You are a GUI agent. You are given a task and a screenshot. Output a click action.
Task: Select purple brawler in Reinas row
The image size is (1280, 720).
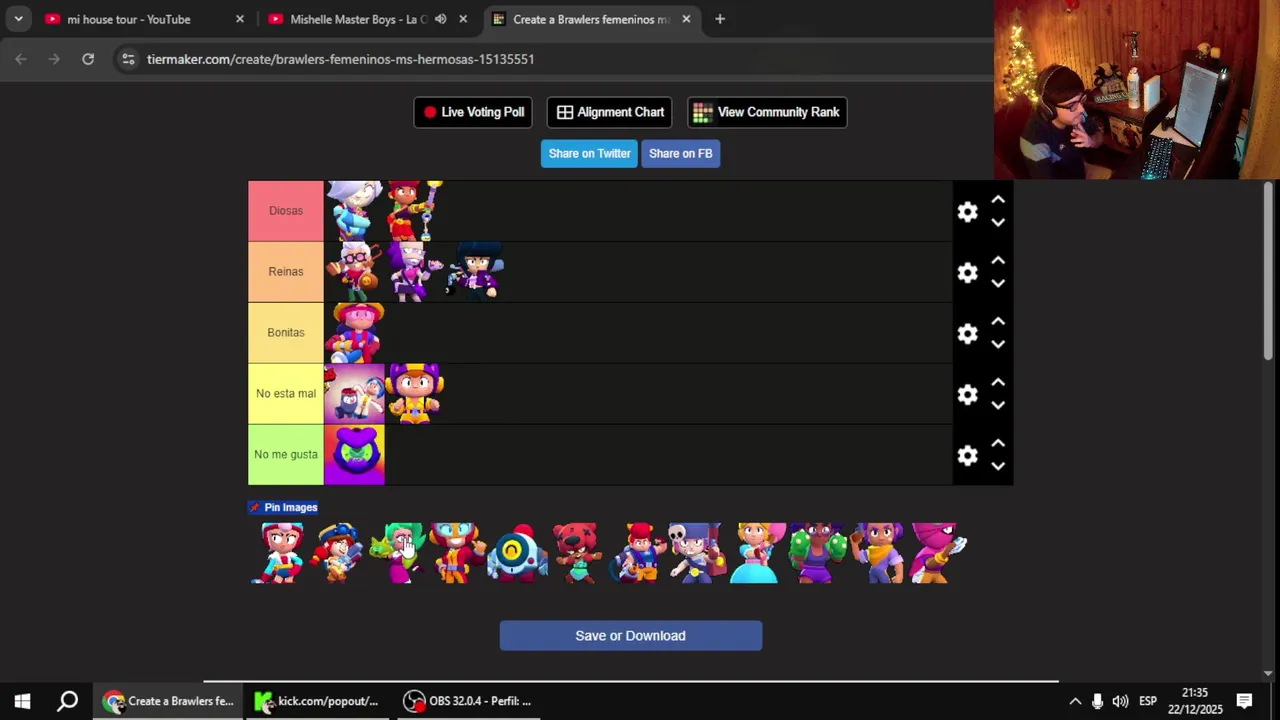coord(414,272)
